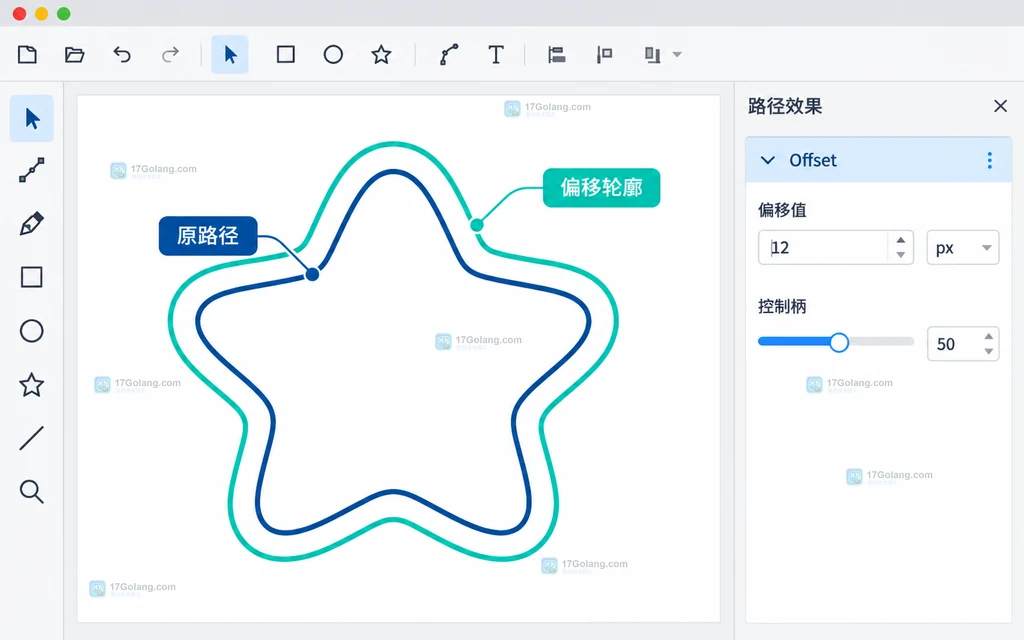Click the 控制柄 label
This screenshot has height=640, width=1024.
[782, 306]
